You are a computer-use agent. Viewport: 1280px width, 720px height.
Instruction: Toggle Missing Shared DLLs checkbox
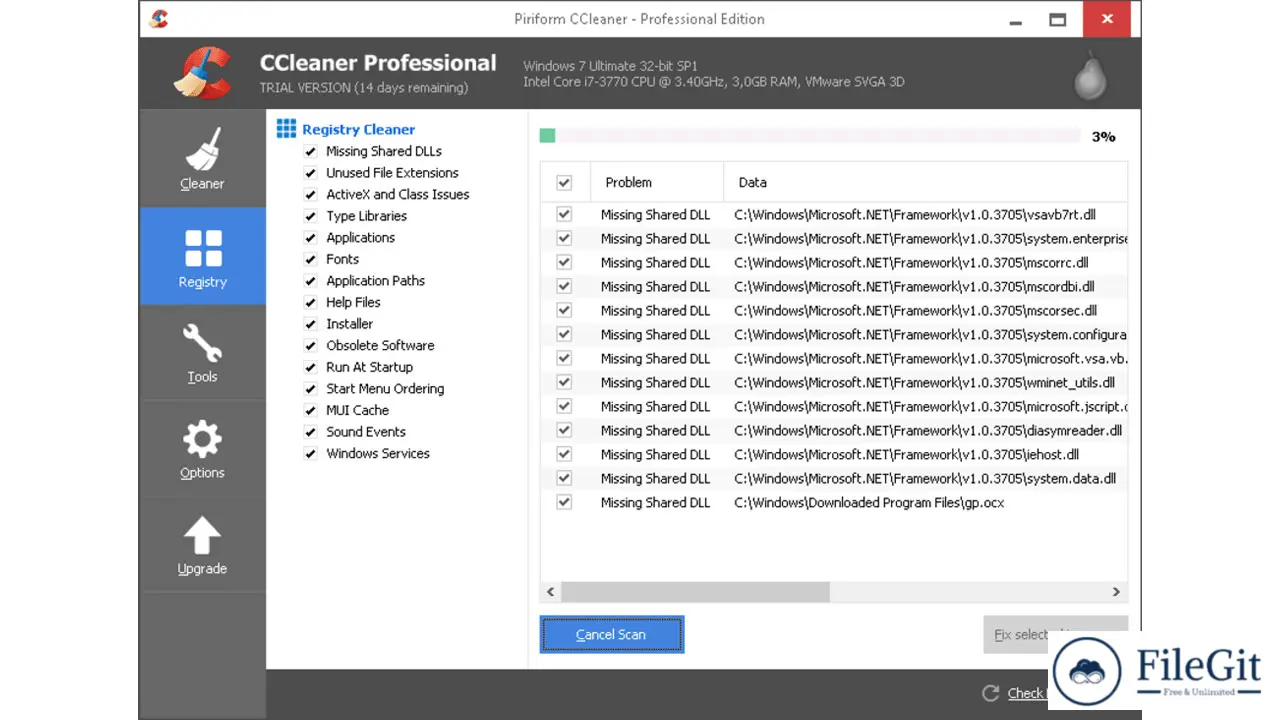click(311, 152)
